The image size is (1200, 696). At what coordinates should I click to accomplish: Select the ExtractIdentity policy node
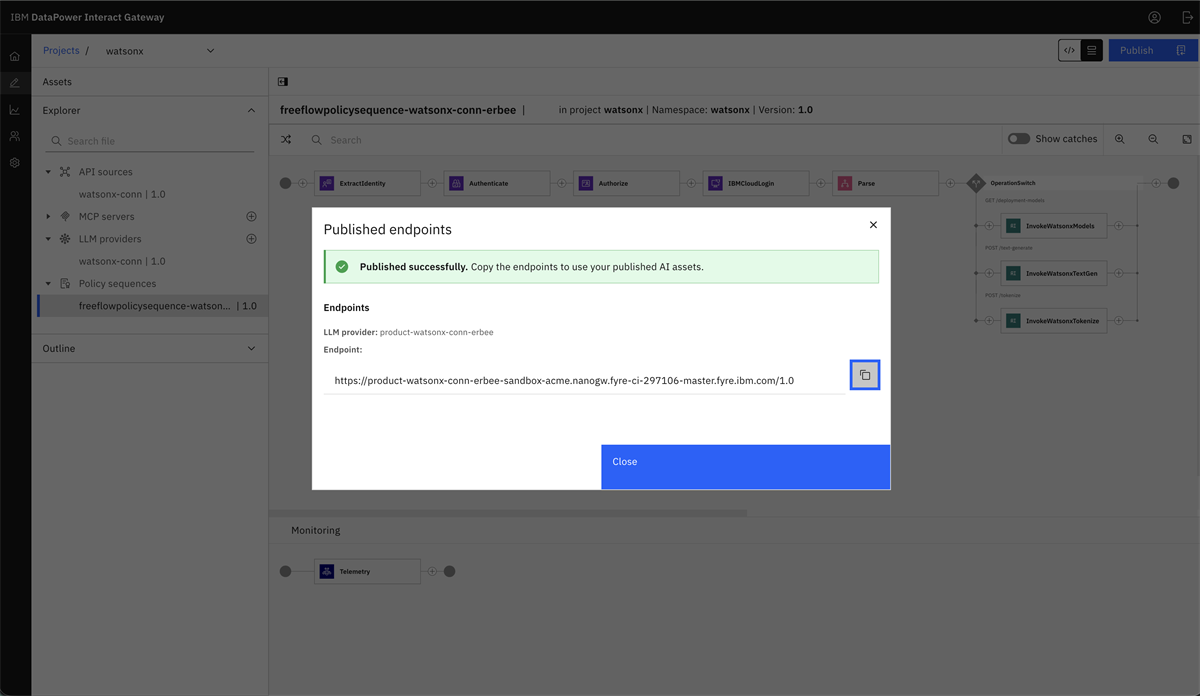[367, 183]
